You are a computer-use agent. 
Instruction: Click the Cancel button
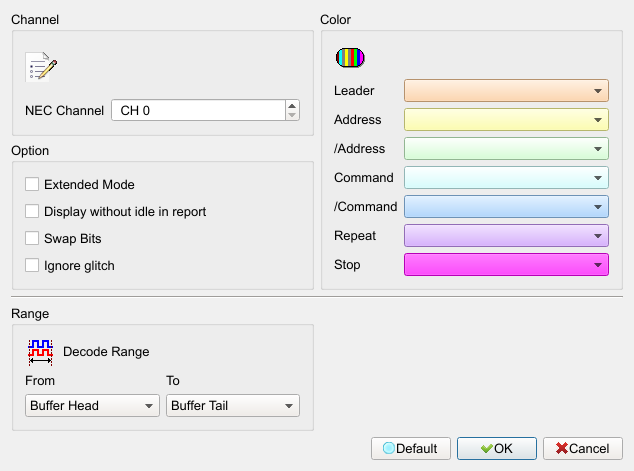pyautogui.click(x=583, y=448)
